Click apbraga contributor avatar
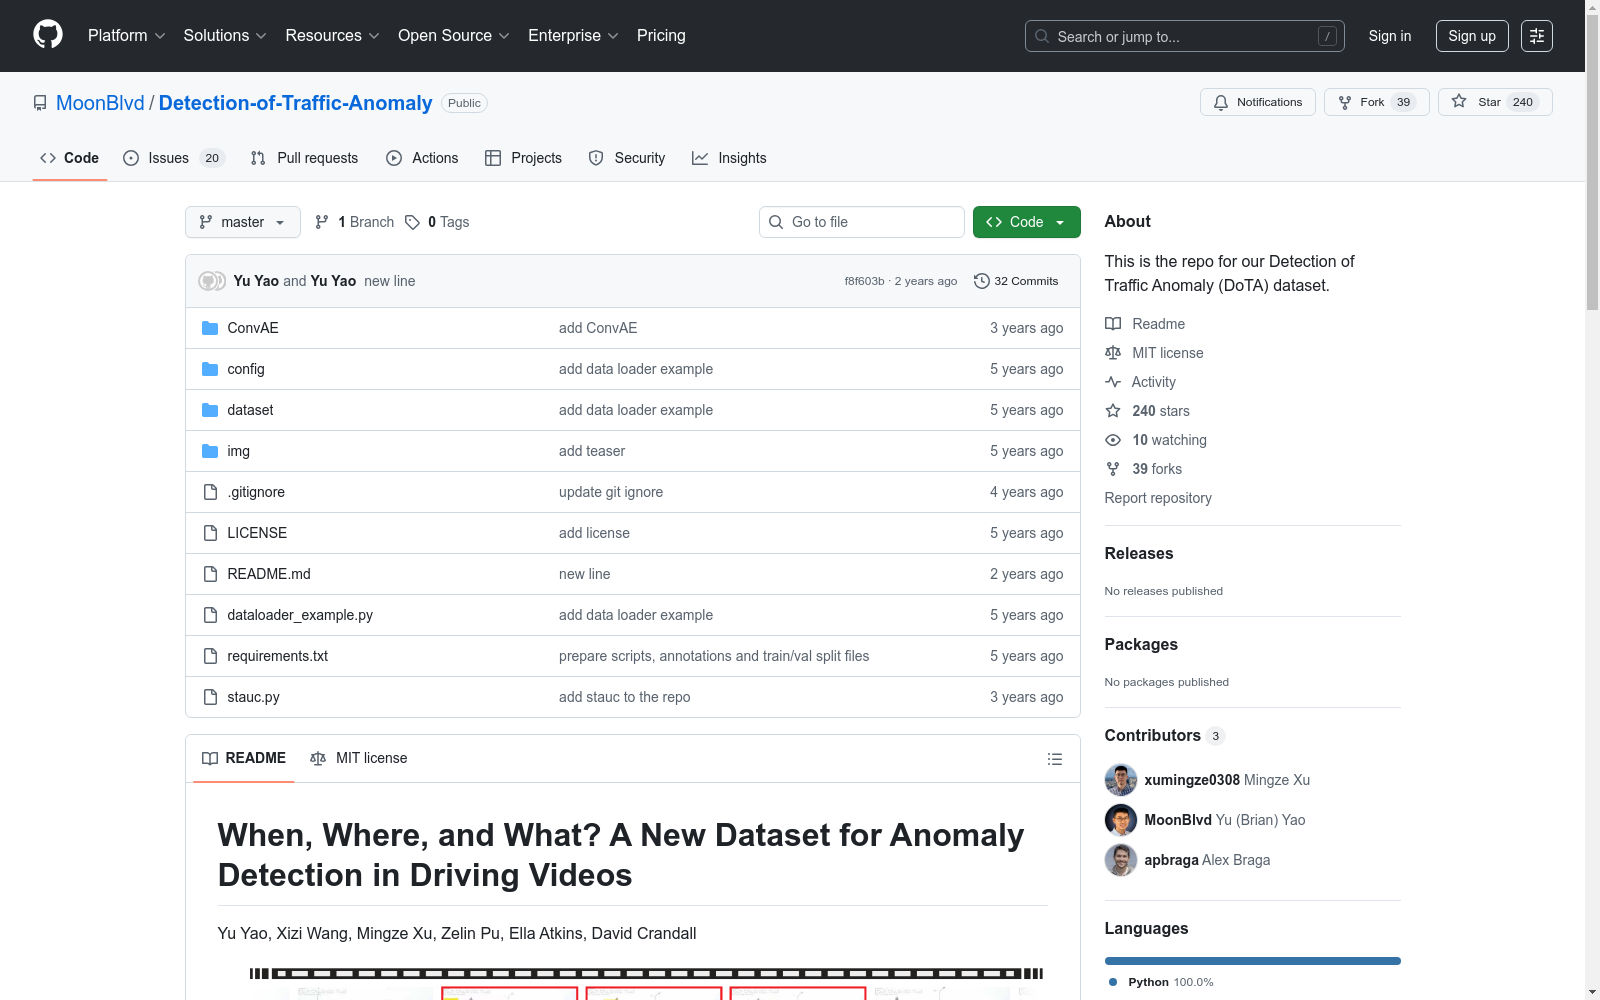The width and height of the screenshot is (1600, 1000). tap(1121, 860)
